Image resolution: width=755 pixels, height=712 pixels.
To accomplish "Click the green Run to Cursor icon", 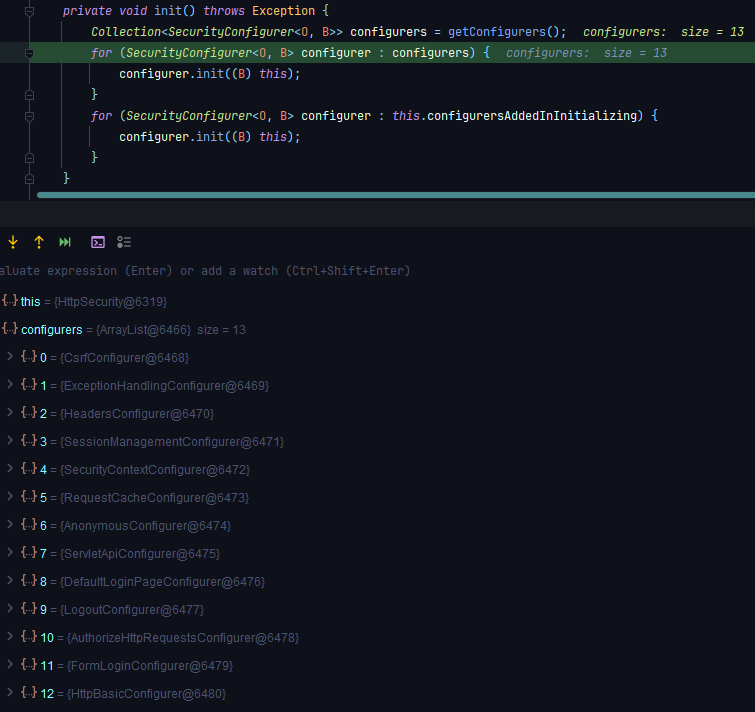I will tap(65, 242).
